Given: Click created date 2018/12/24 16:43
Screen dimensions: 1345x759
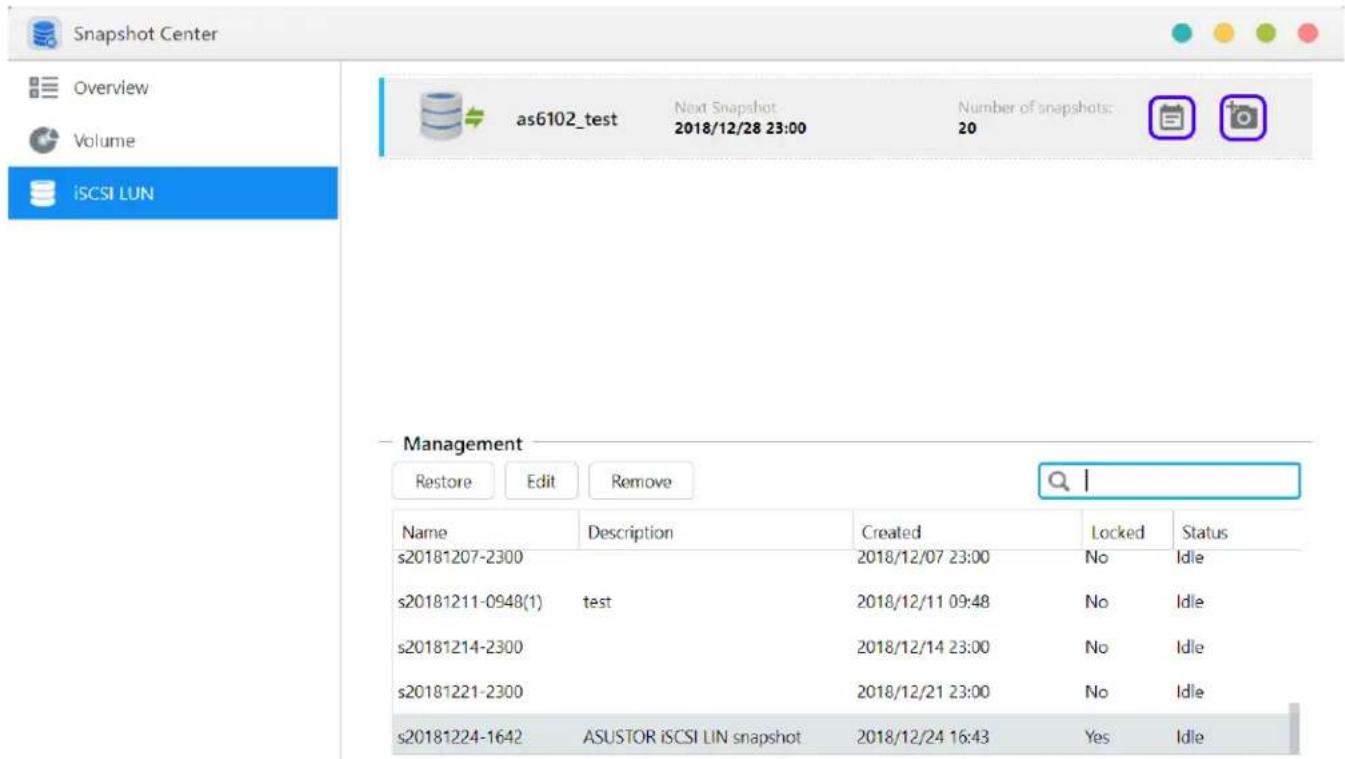Looking at the screenshot, I should pos(923,738).
